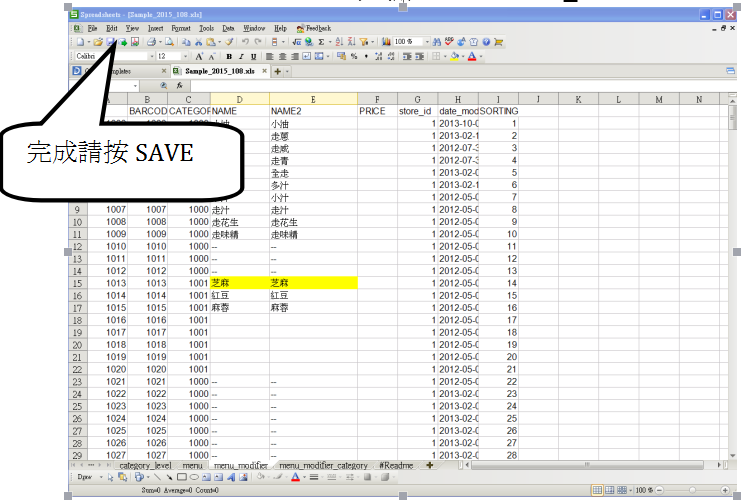Viewport: 750px width, 500px height.
Task: Click the formula bar input field
Action: pos(459,86)
